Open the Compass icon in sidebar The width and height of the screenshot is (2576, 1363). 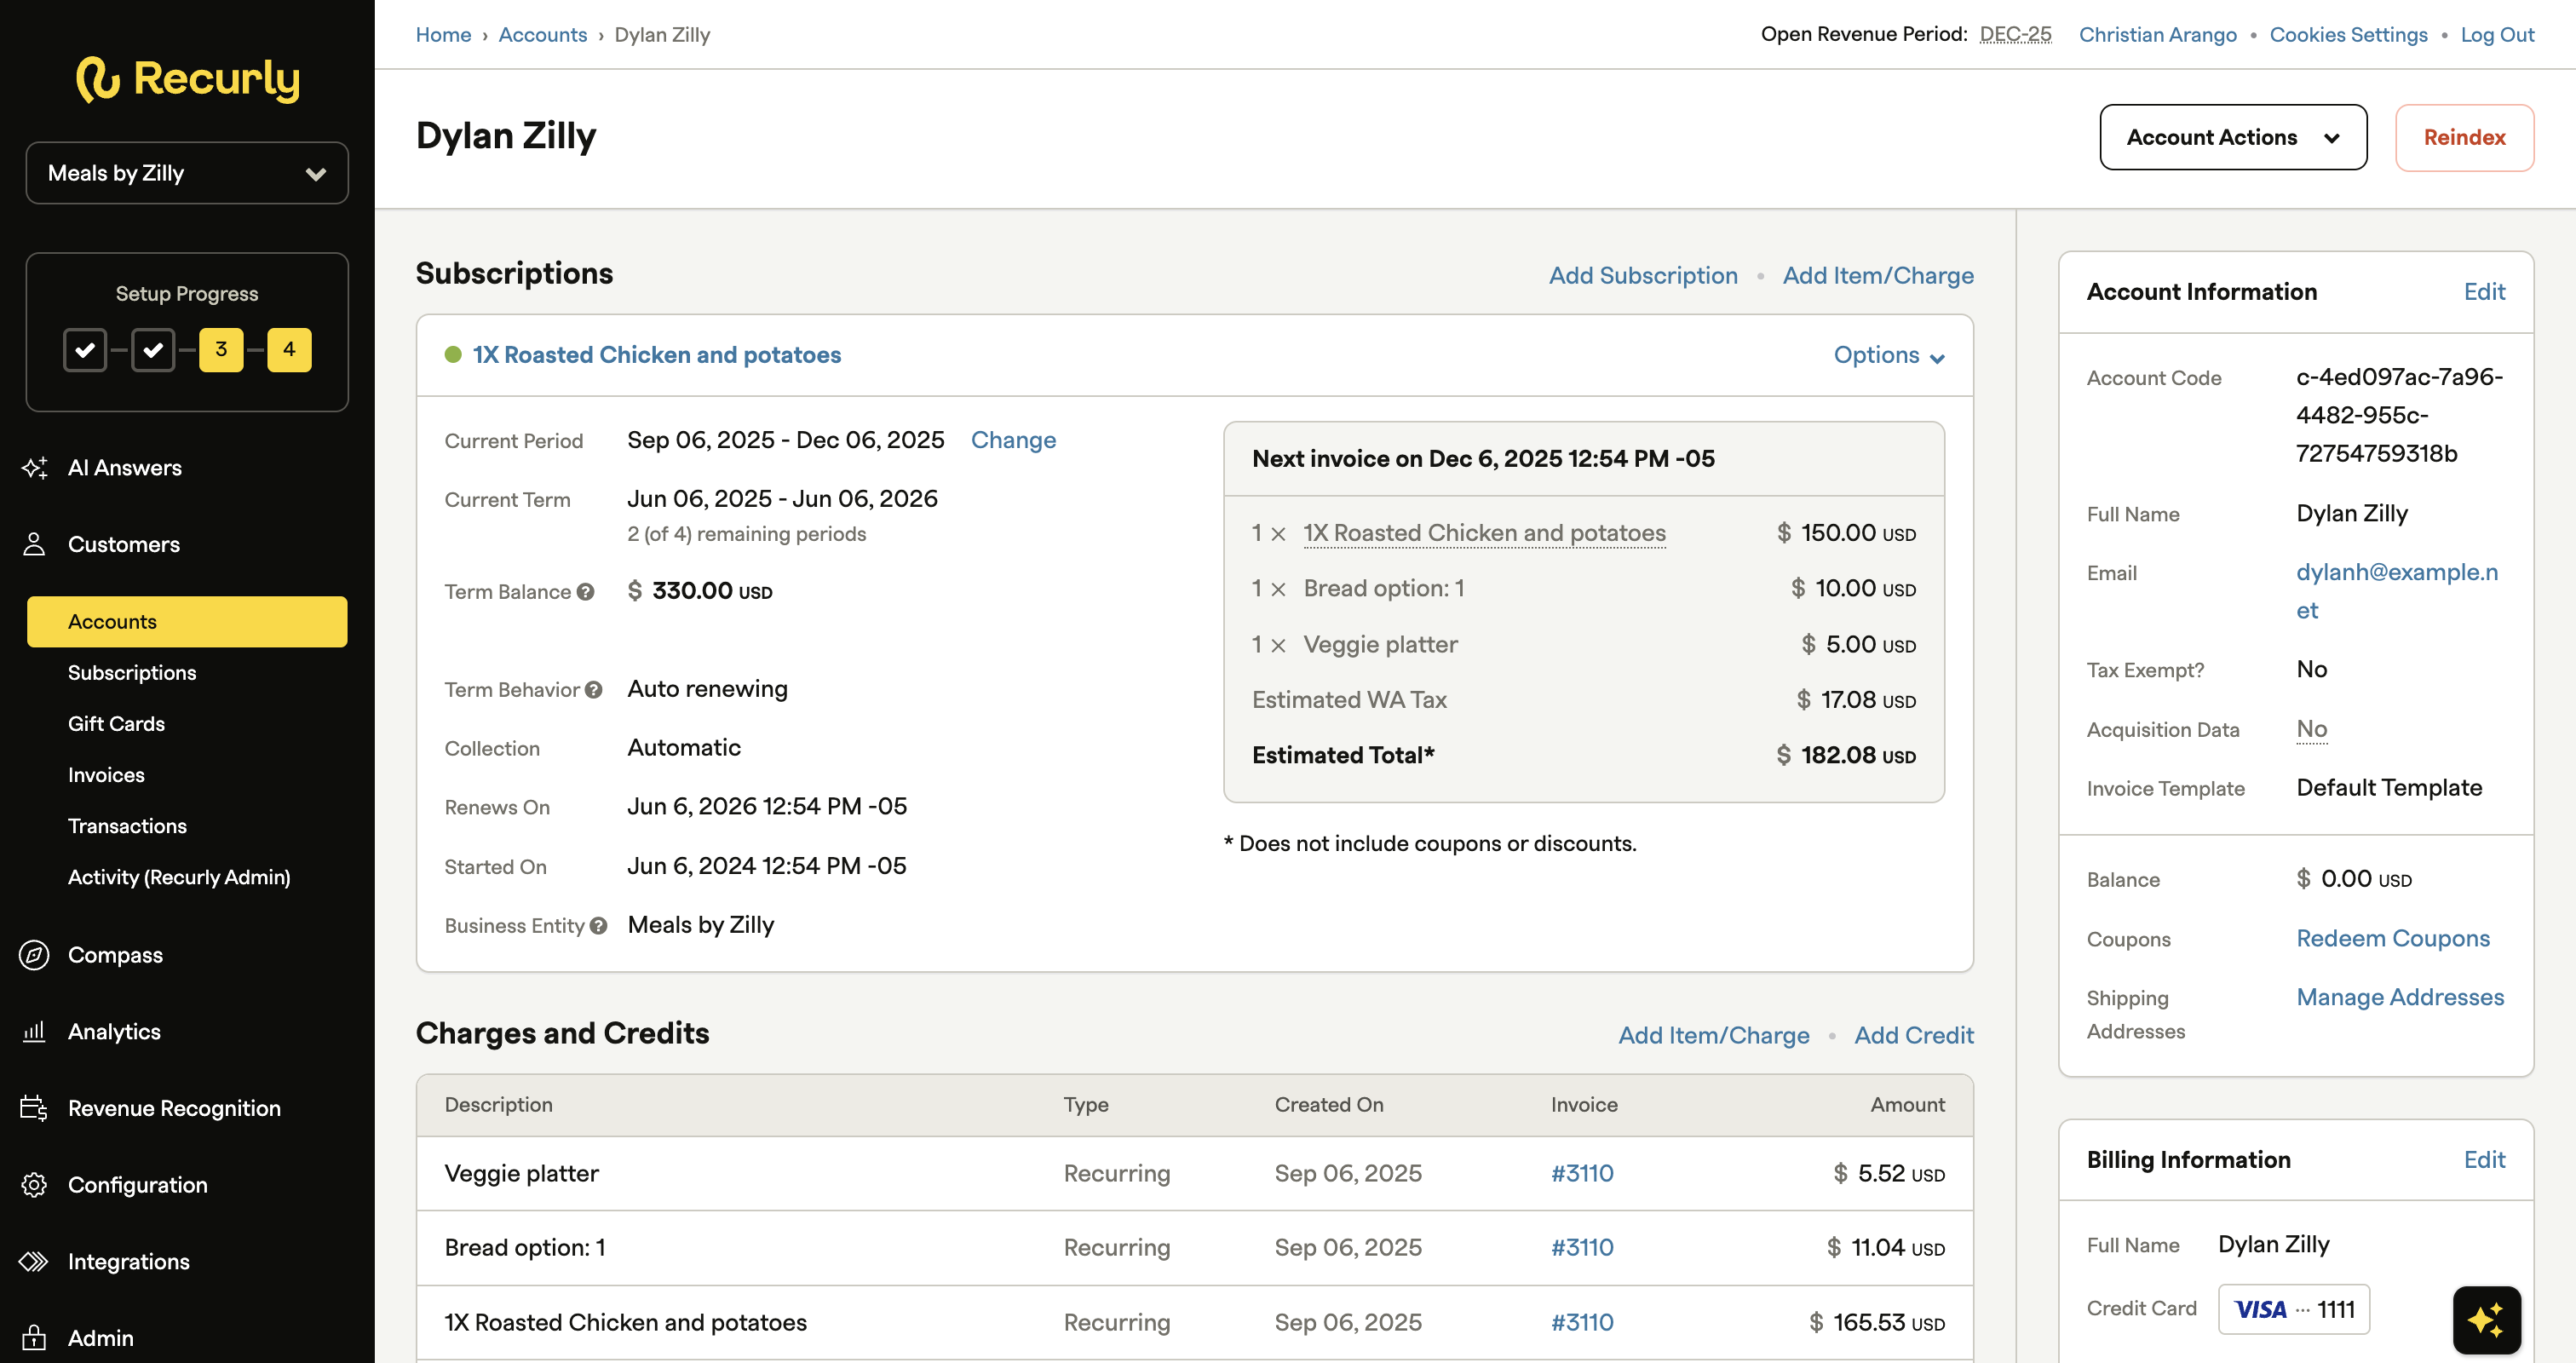(34, 955)
